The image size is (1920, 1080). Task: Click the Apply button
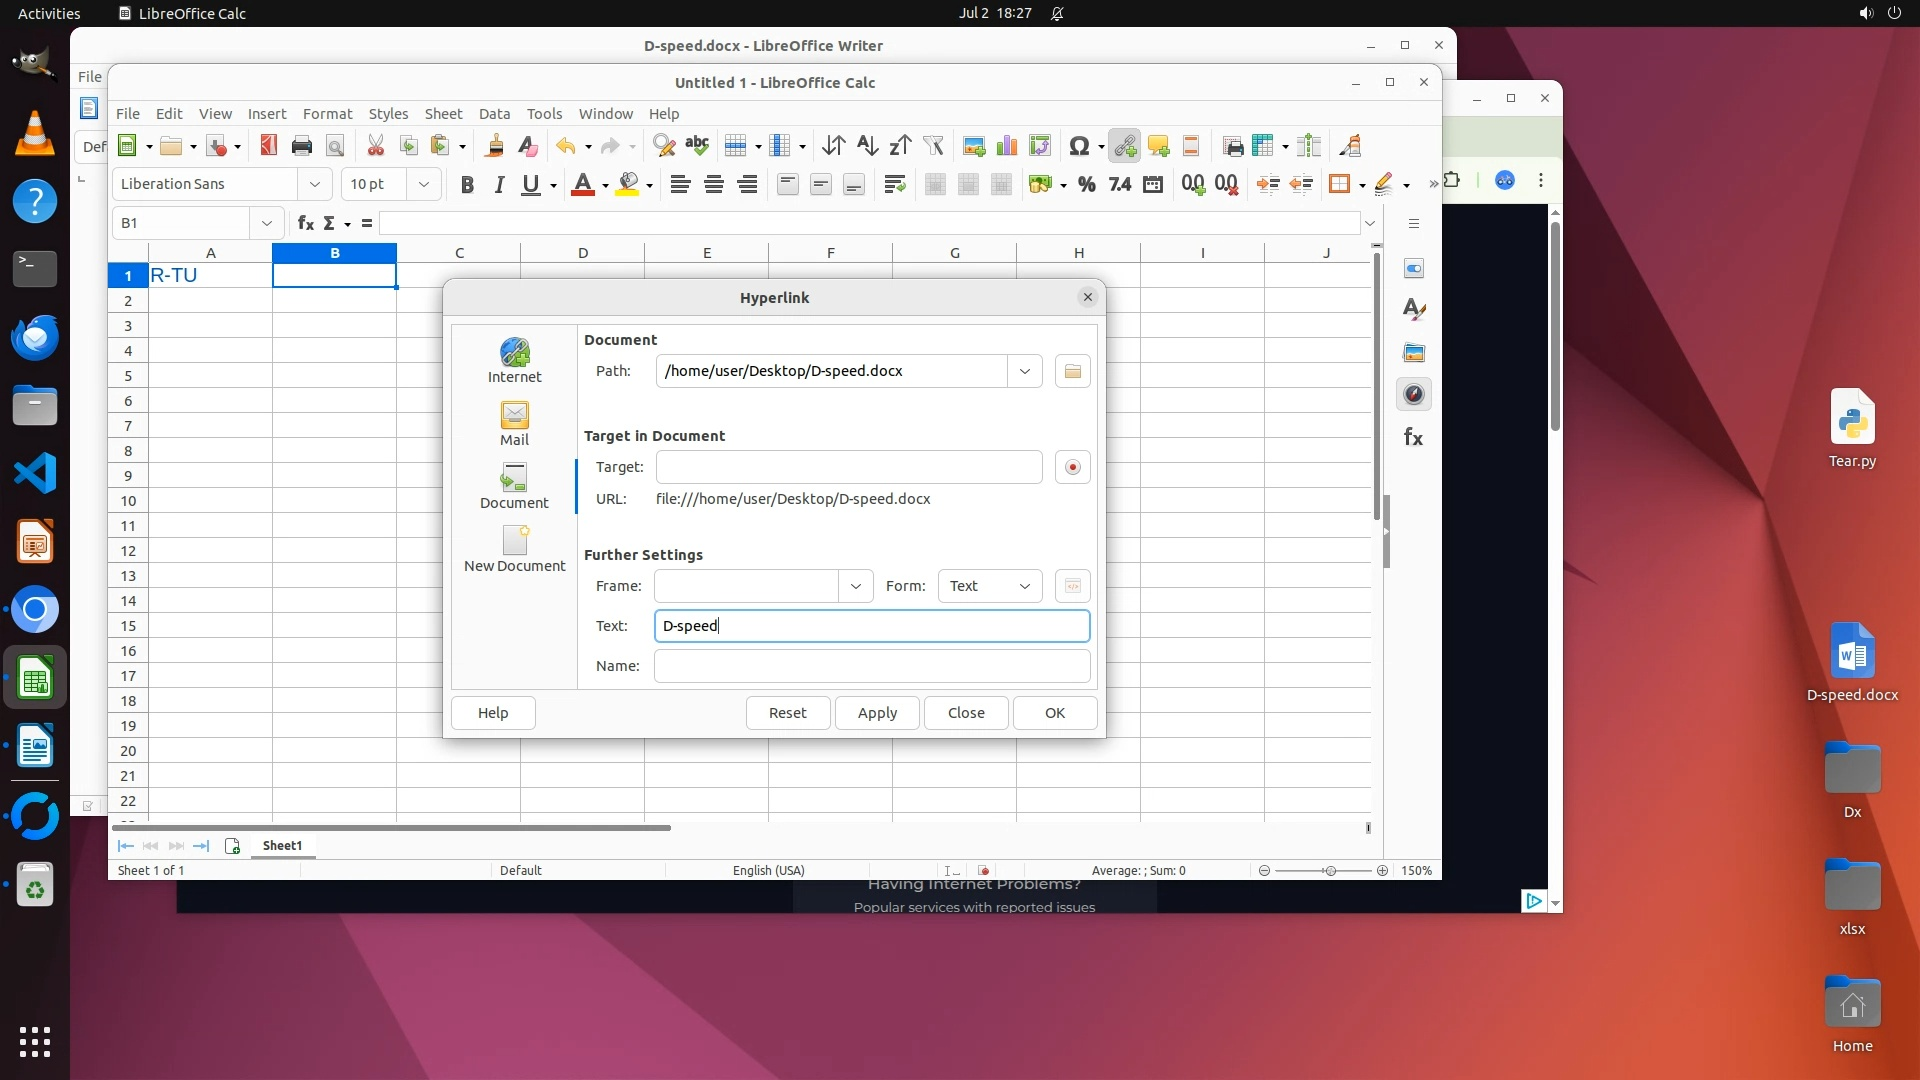(877, 713)
